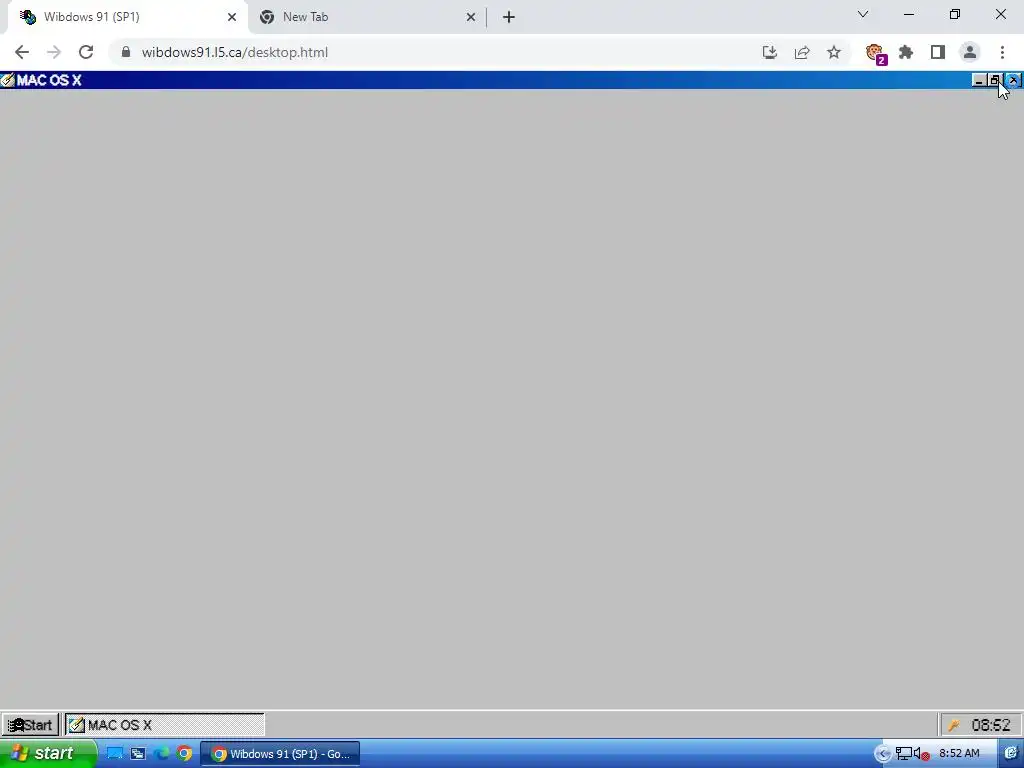The image size is (1024, 768).
Task: Go forward using the browser forward arrow
Action: tap(54, 52)
